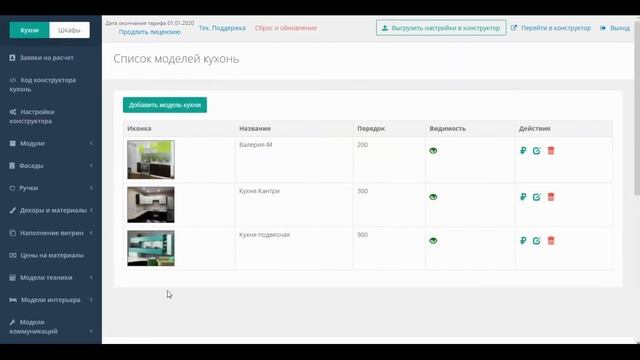Expand the Декоры и материалы arrow
640x360 pixels.
coord(91,210)
